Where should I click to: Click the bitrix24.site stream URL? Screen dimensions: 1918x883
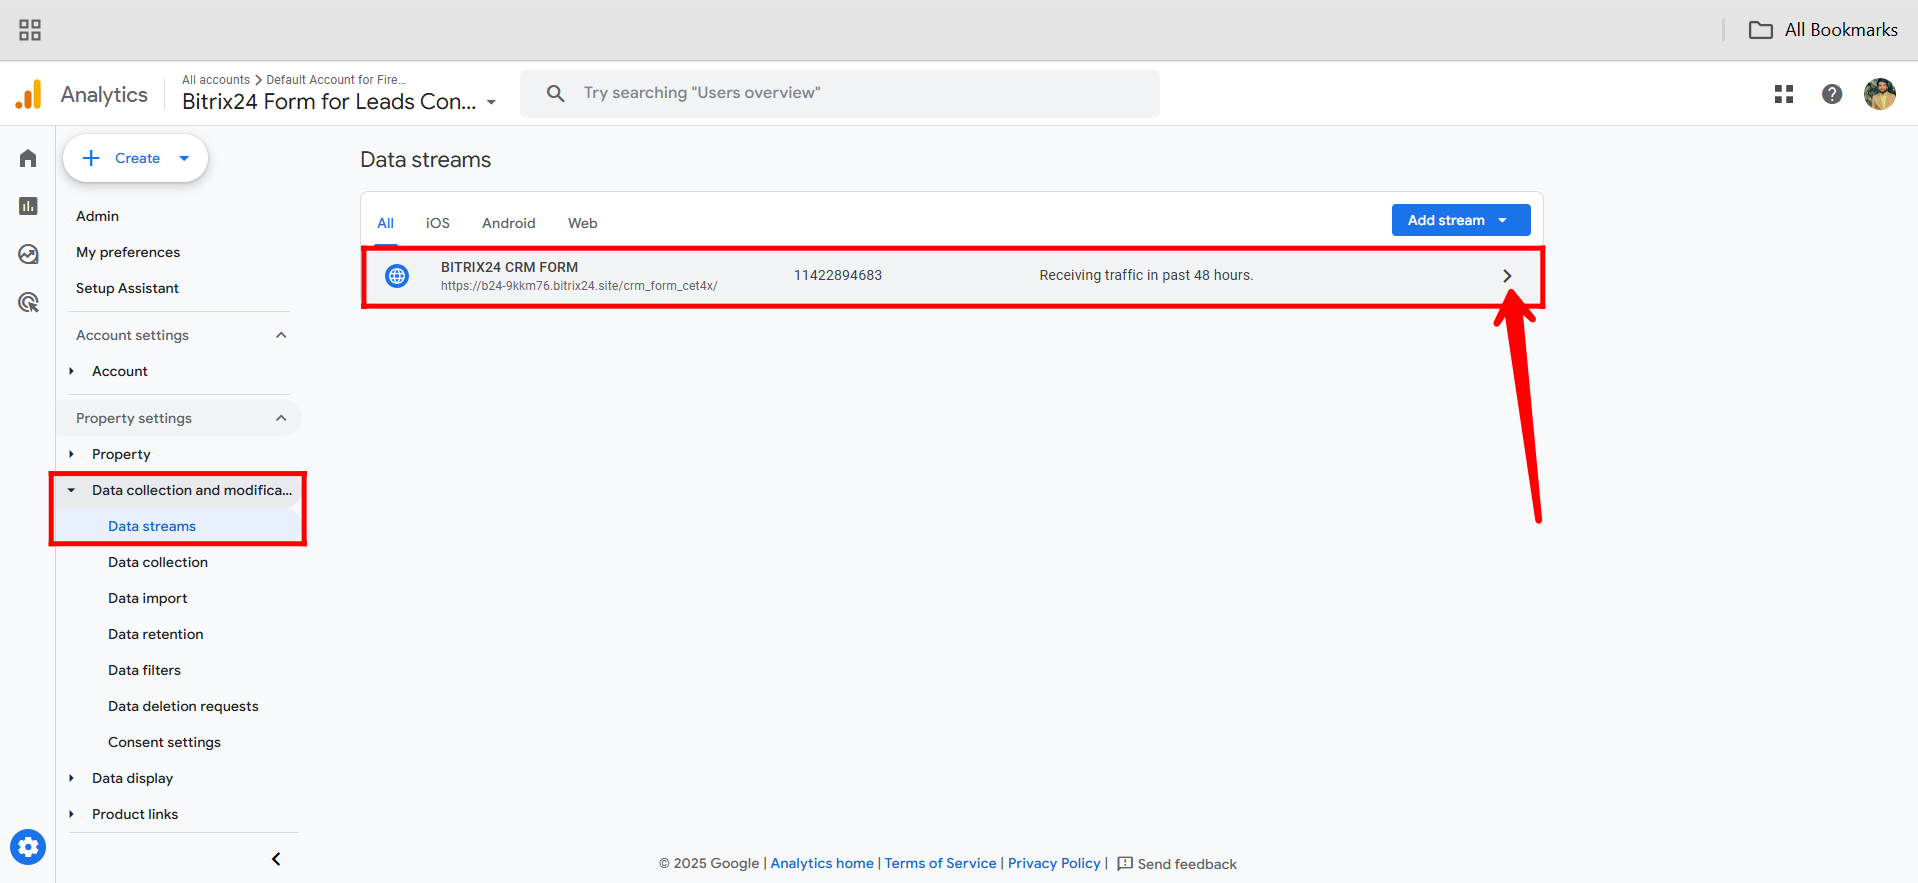click(x=579, y=286)
